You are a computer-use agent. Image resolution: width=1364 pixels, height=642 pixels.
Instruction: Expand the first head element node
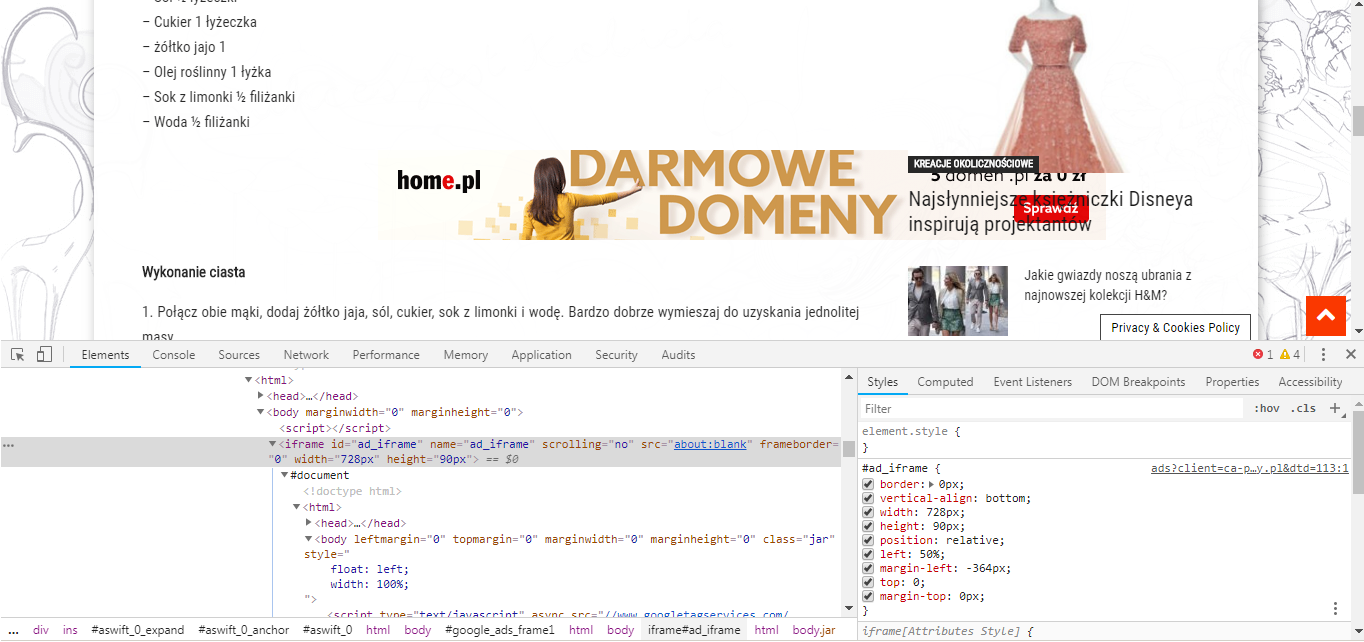tap(261, 396)
